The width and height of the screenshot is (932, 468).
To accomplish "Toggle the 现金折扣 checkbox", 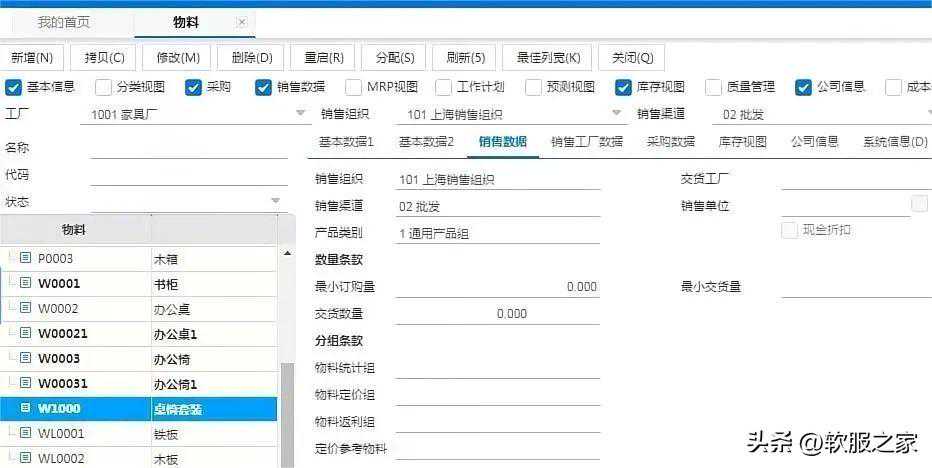I will click(789, 229).
